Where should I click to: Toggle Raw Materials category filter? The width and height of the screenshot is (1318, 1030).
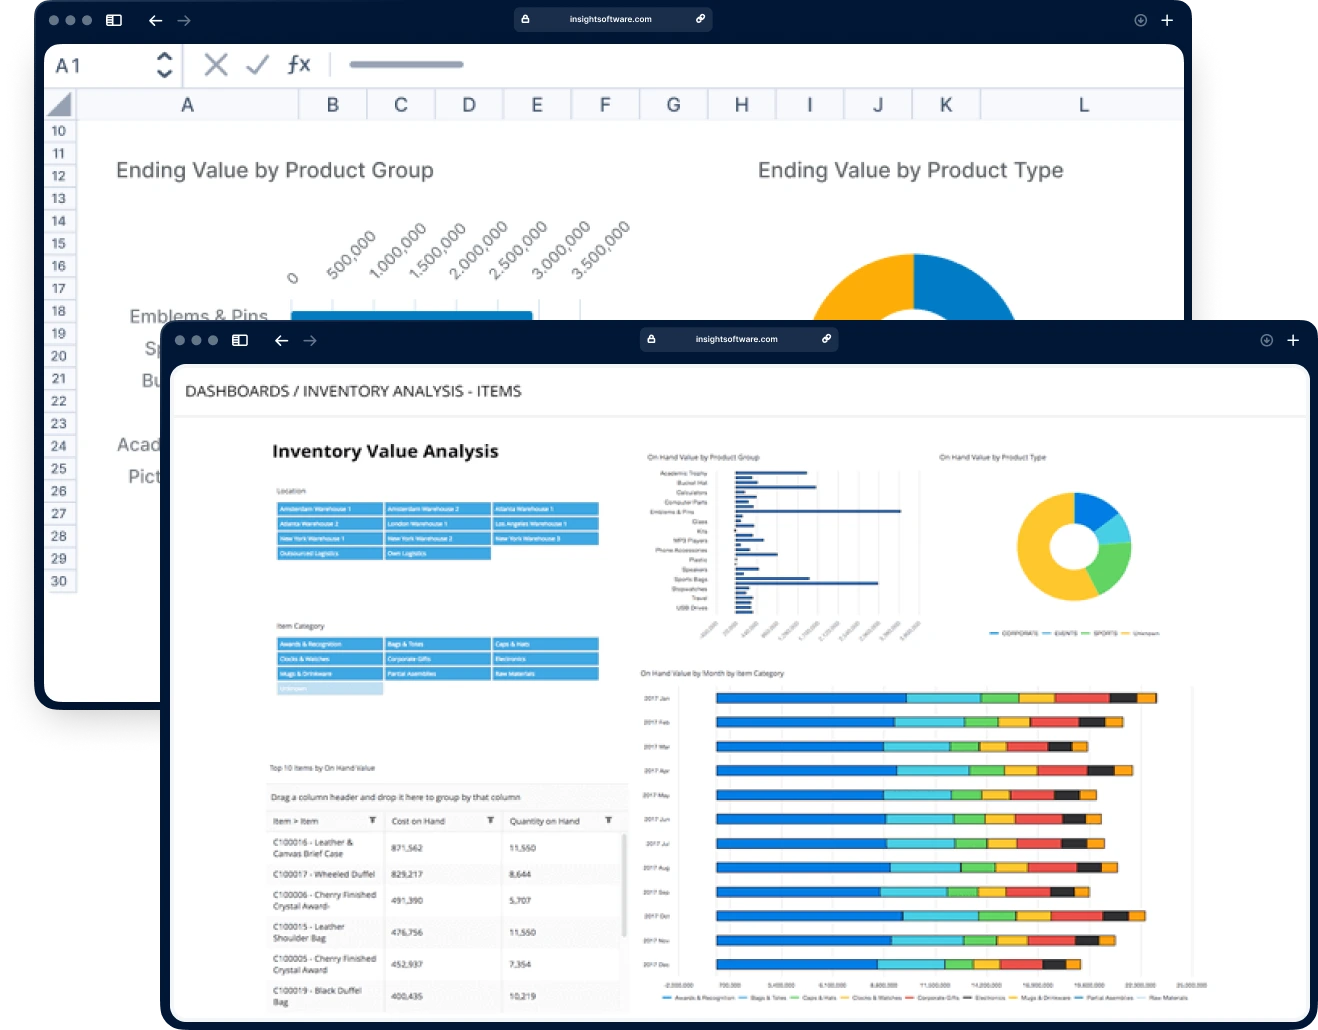546,674
